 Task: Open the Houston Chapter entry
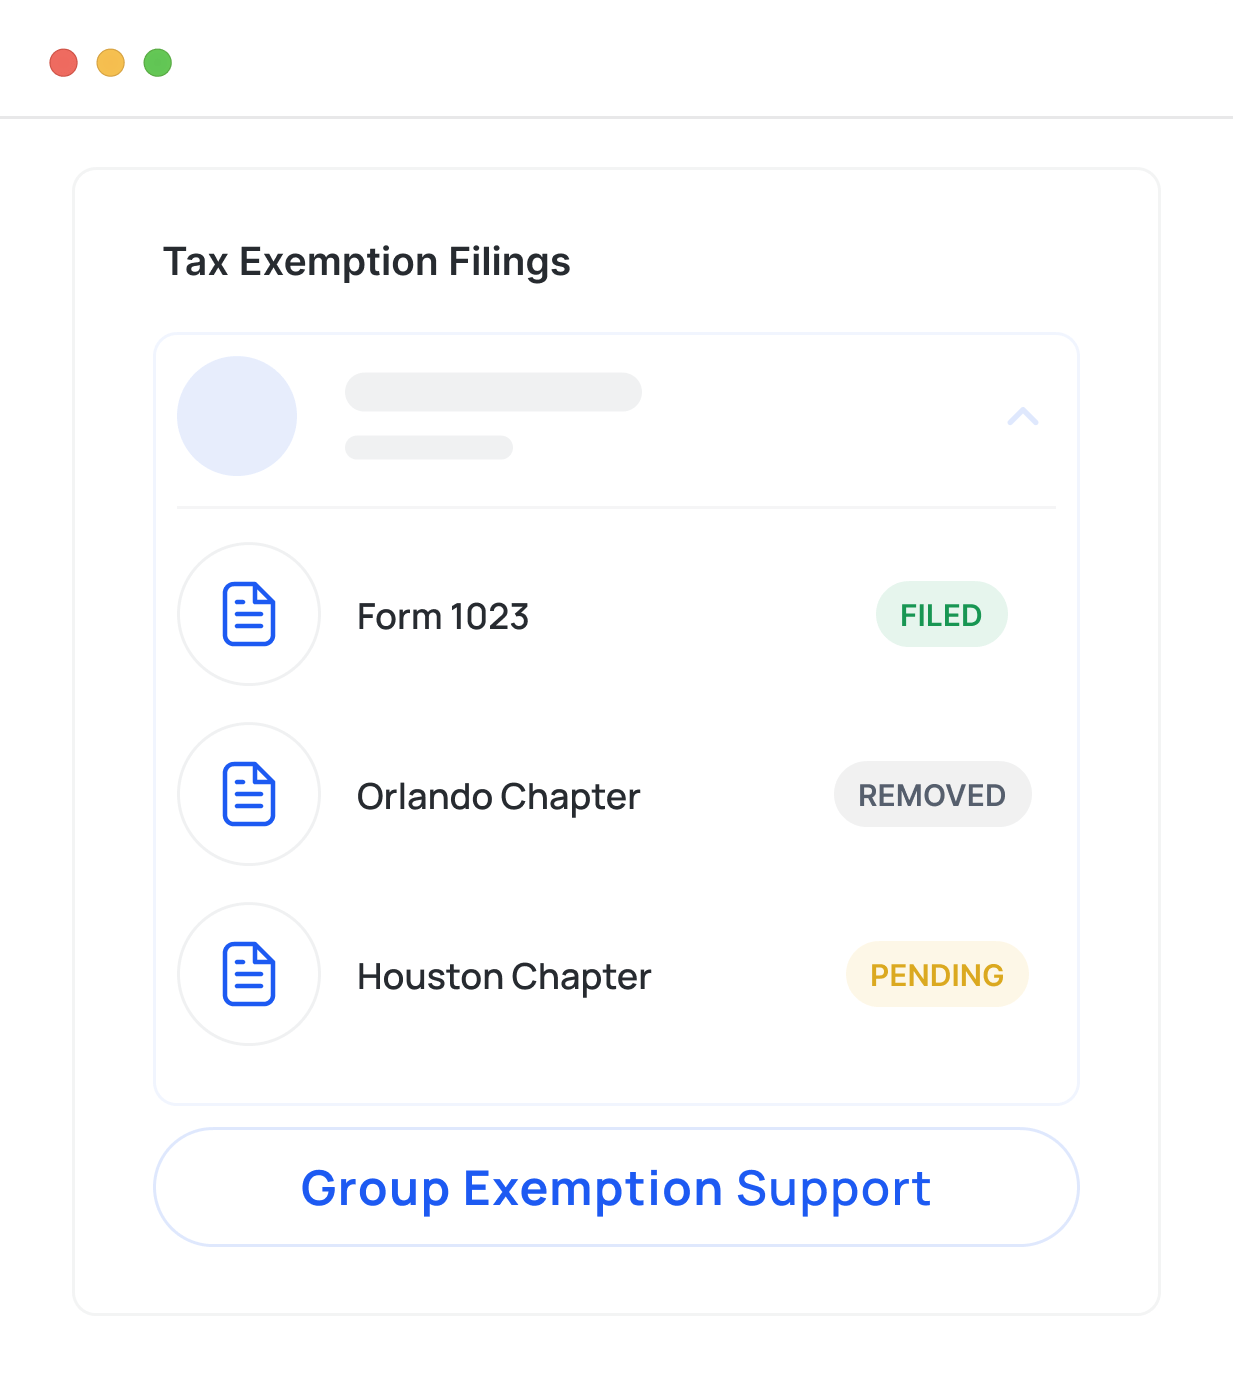pos(504,977)
